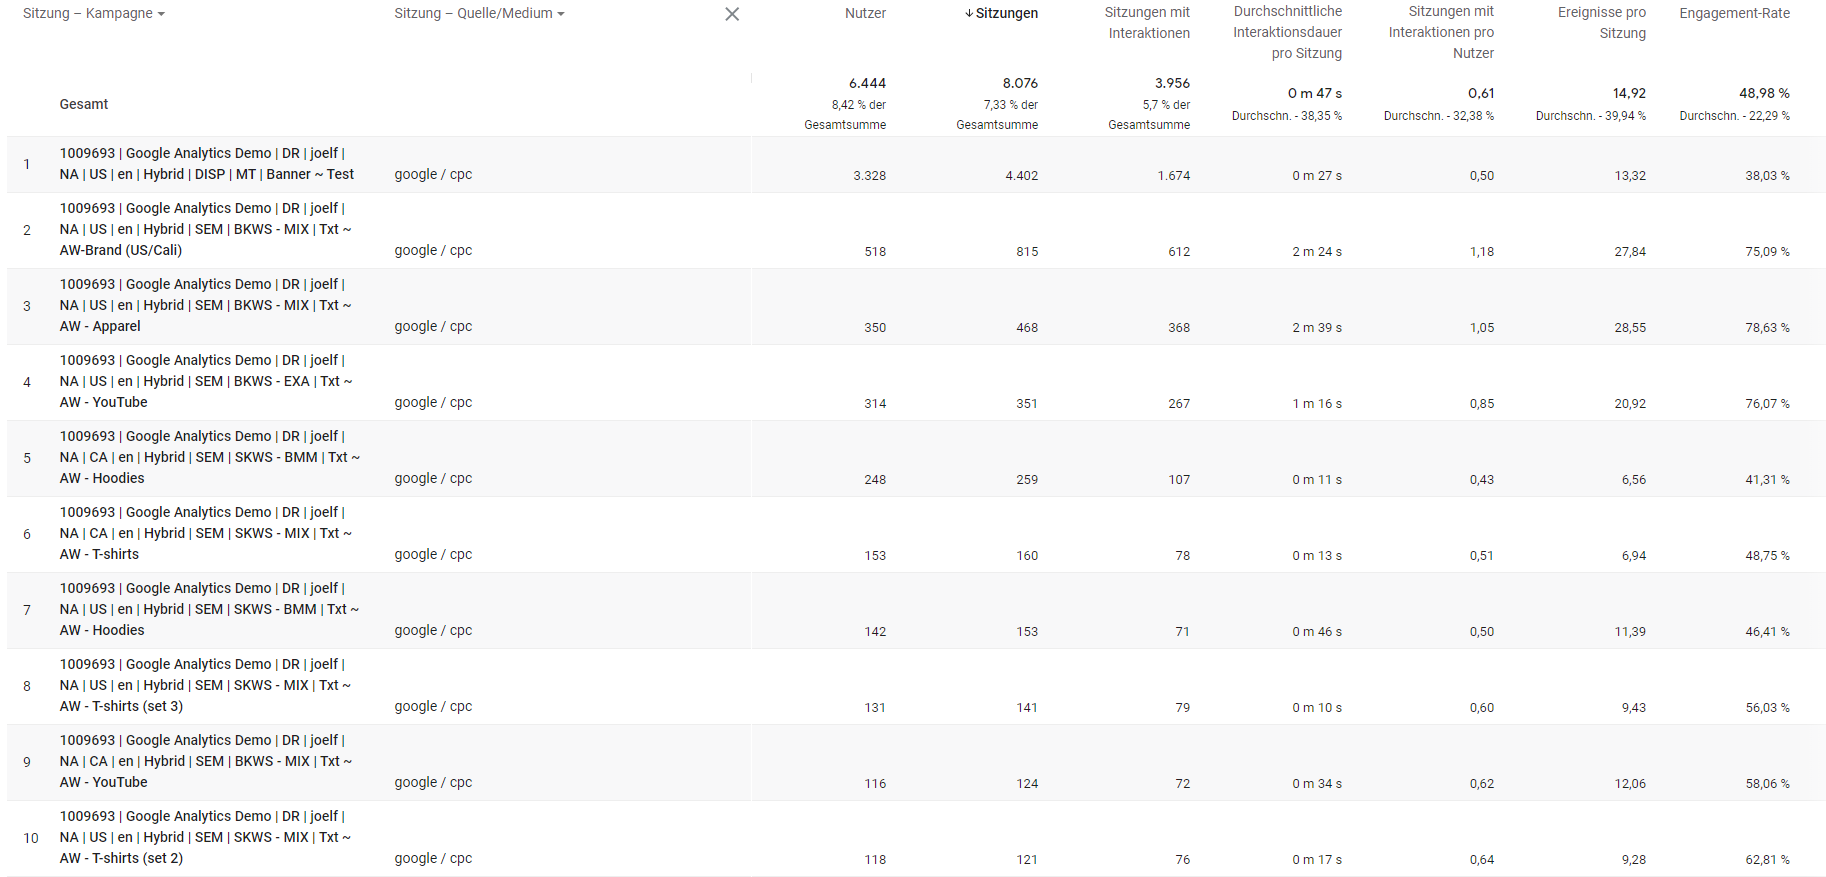Screen dimensions: 1826x877
Task: Click google / cpc in row 1
Action: 433,175
